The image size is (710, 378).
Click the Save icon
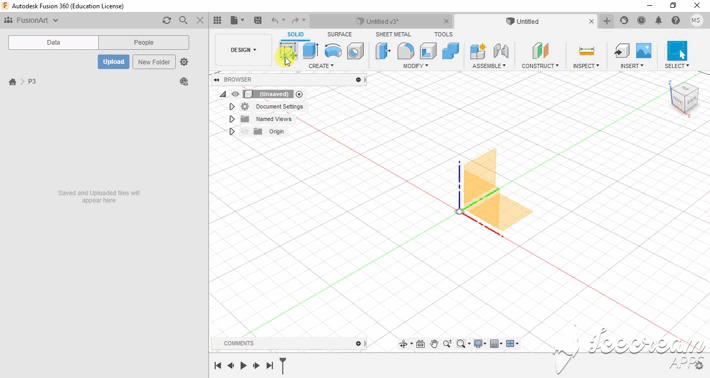pyautogui.click(x=258, y=20)
